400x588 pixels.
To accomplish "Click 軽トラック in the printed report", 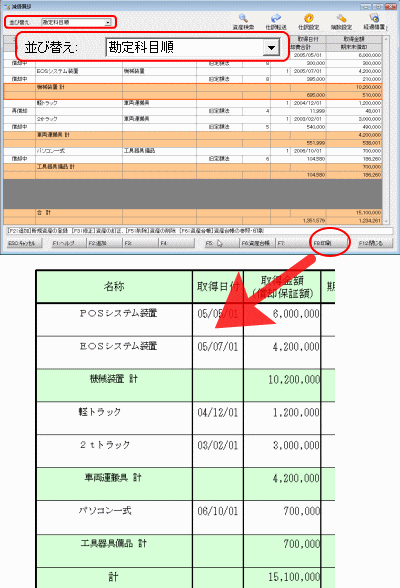I will click(100, 412).
